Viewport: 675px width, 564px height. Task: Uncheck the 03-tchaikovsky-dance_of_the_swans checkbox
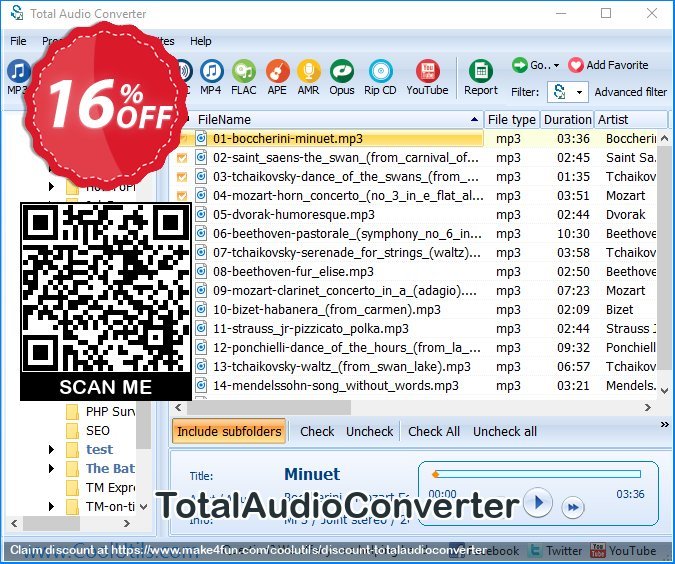click(x=182, y=177)
